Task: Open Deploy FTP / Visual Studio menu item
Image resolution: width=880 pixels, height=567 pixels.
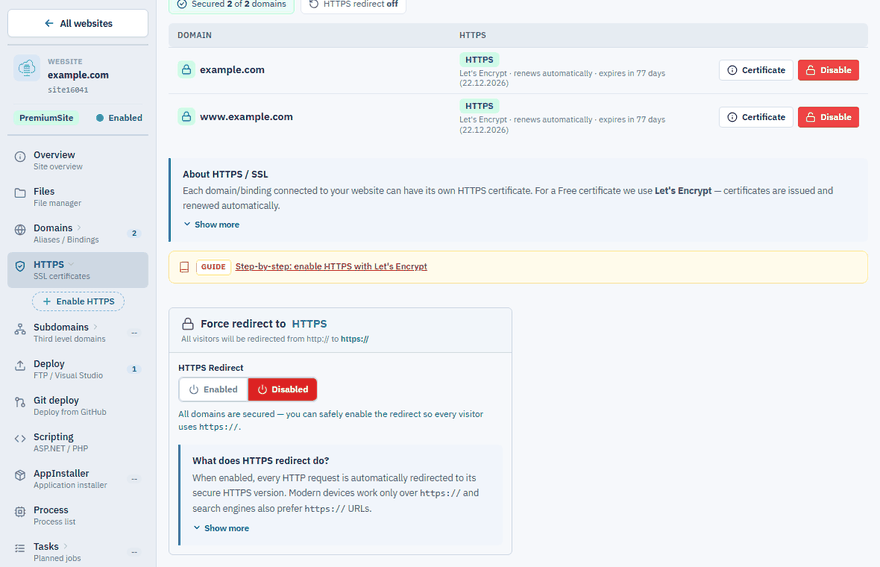Action: click(78, 369)
